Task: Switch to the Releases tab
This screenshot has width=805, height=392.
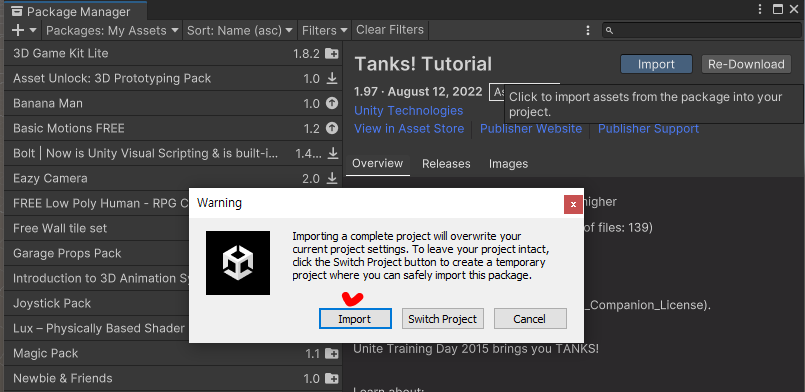Action: click(446, 164)
